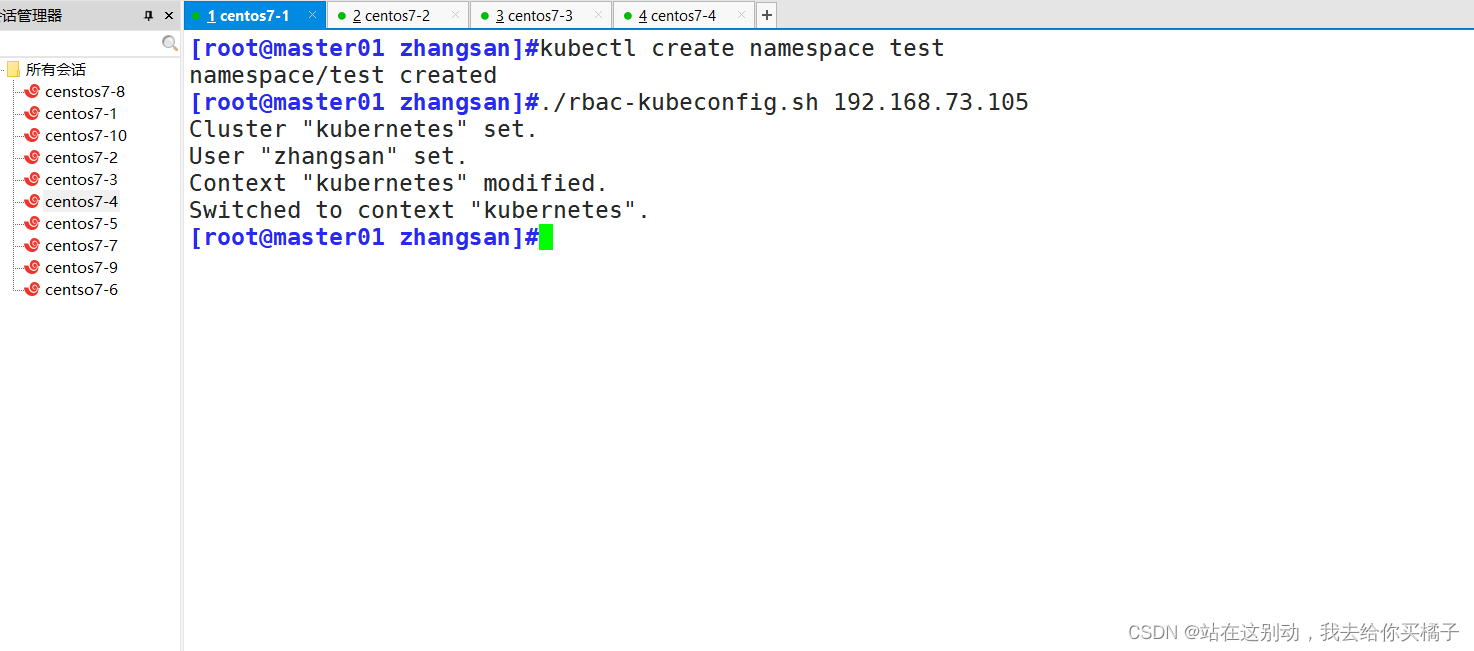Click the green status dot on centos7-4 tab
1474x651 pixels.
click(628, 16)
